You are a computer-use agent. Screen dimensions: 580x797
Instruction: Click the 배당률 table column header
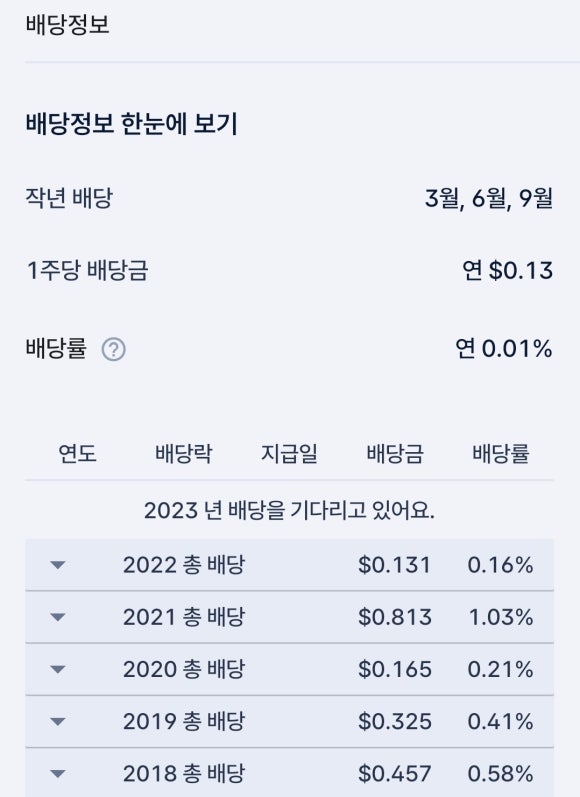(501, 453)
